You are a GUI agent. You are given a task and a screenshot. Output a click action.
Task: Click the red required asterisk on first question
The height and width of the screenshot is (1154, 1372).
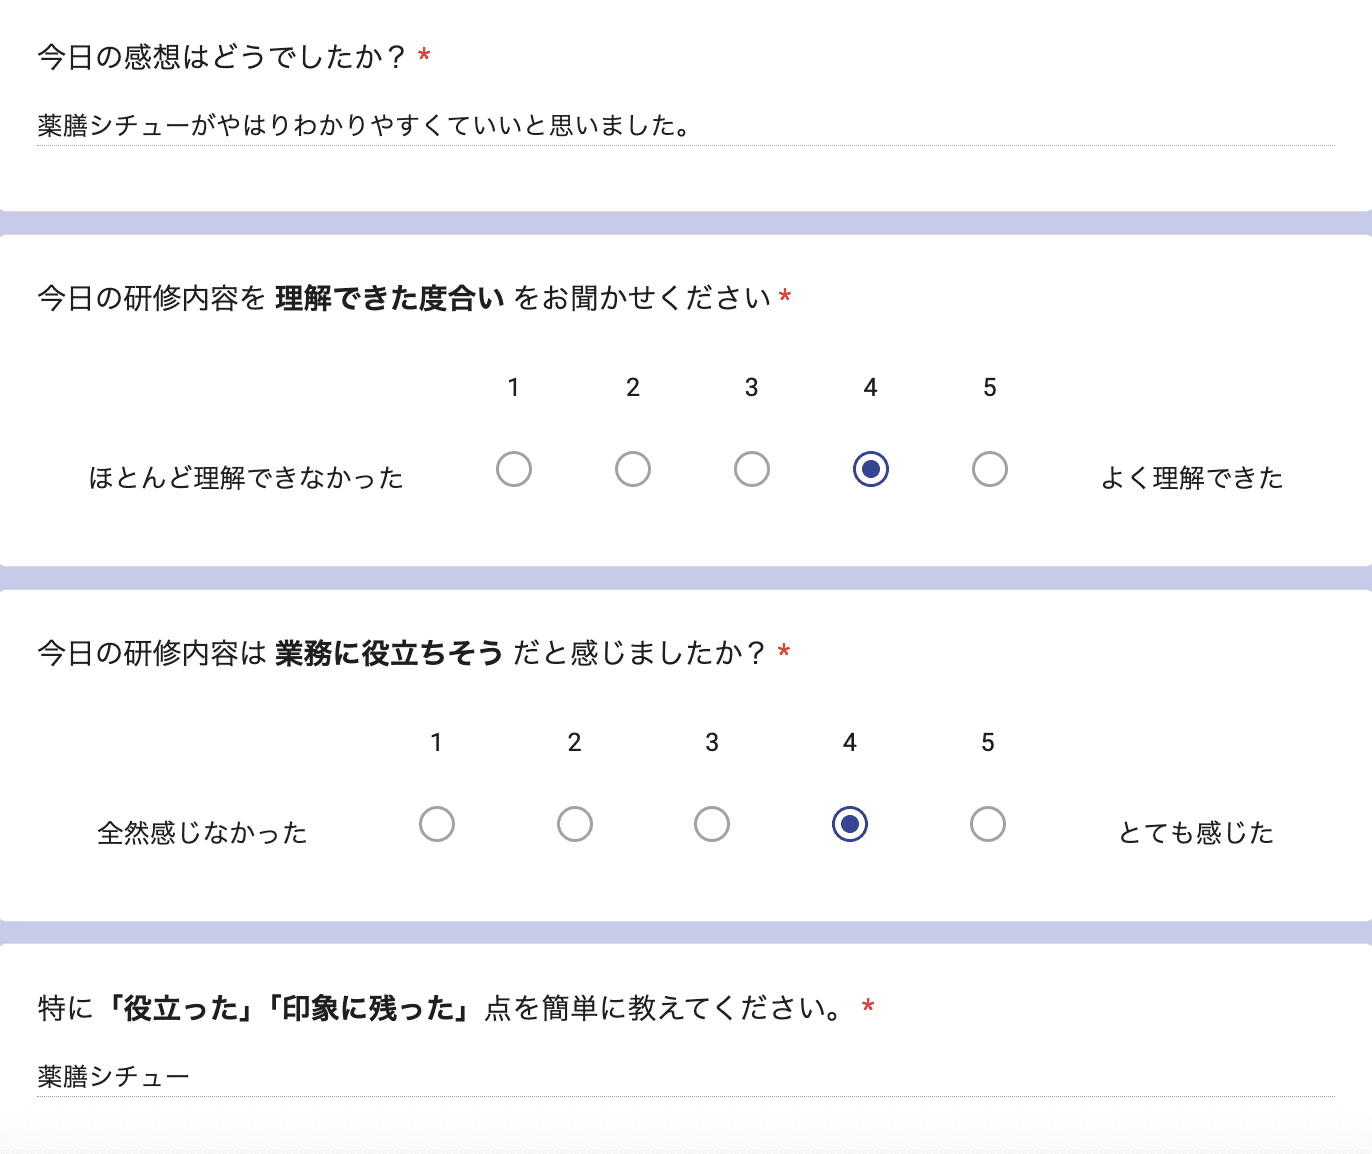(x=424, y=57)
